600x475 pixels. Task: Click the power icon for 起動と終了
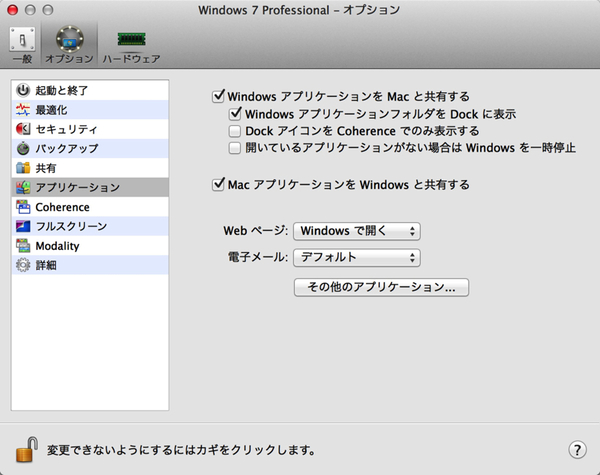[23, 90]
